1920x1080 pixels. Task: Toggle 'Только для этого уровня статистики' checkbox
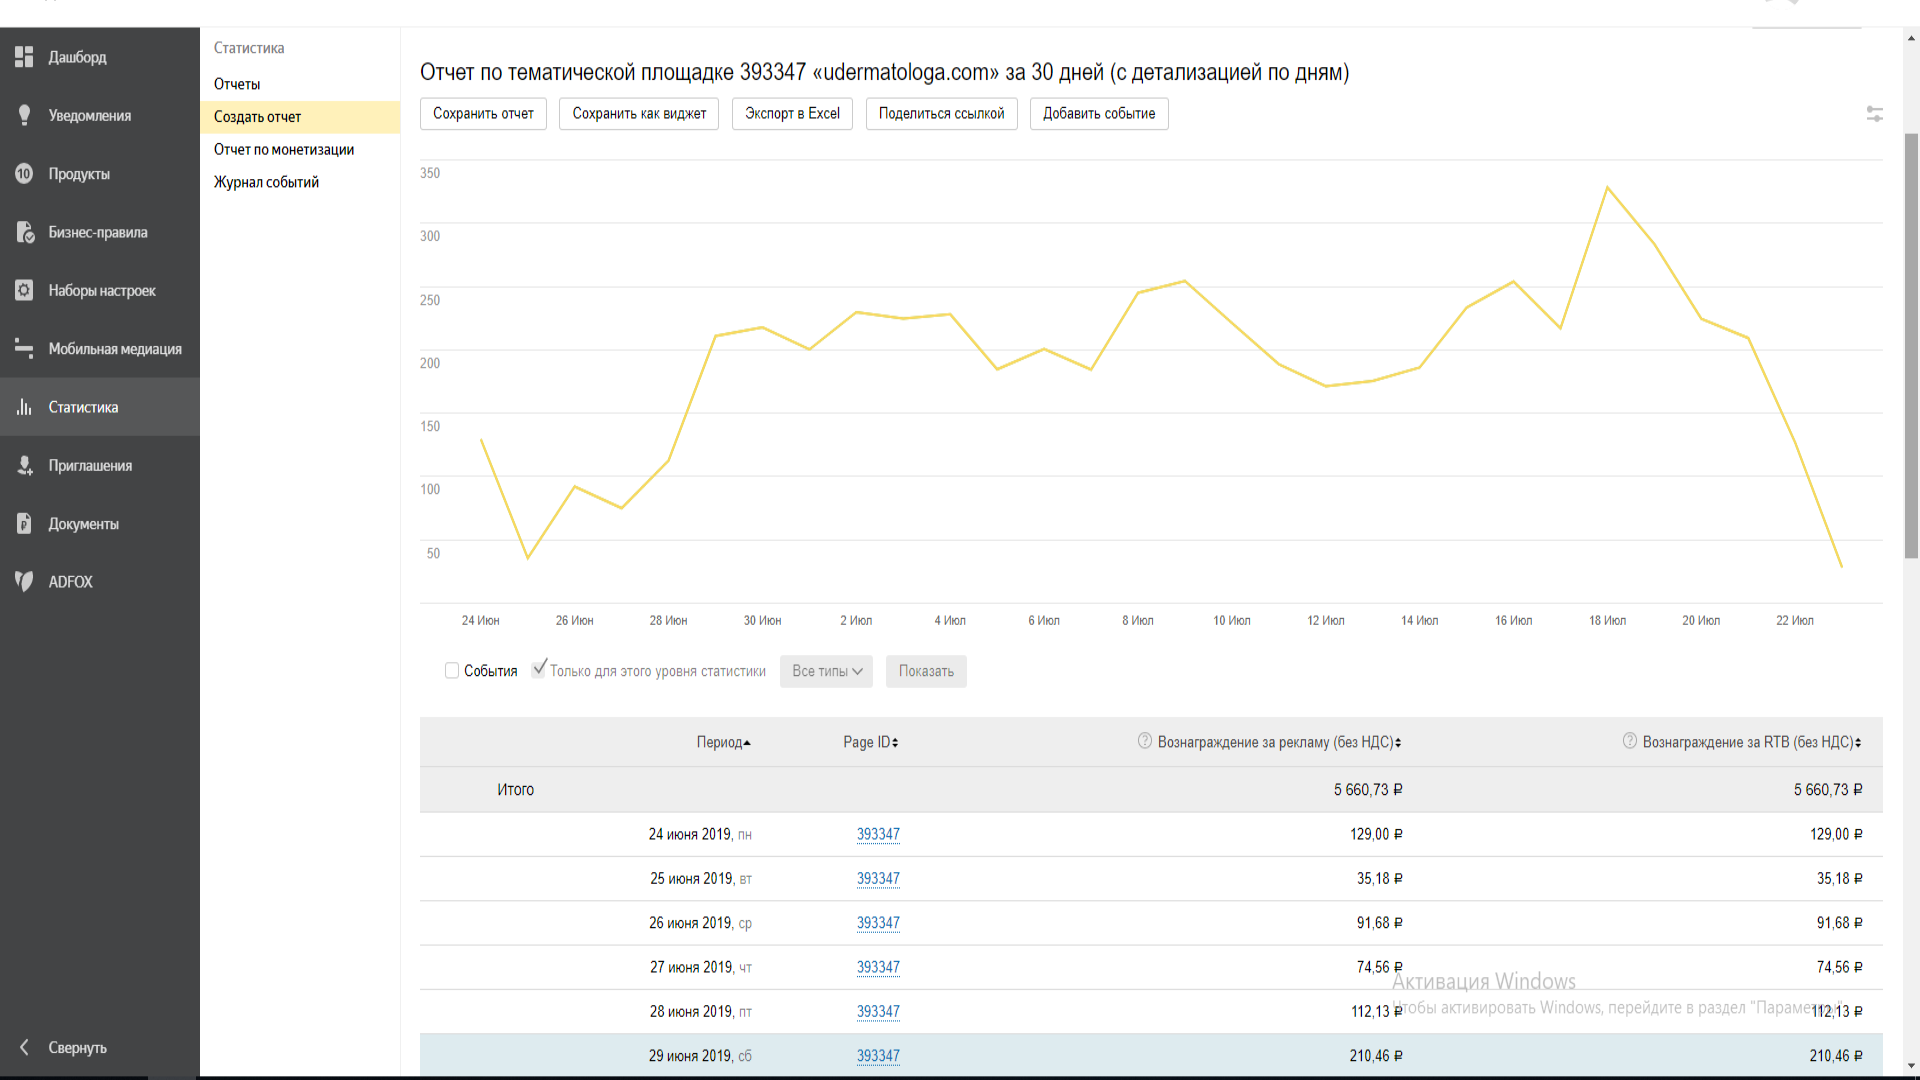tap(539, 669)
